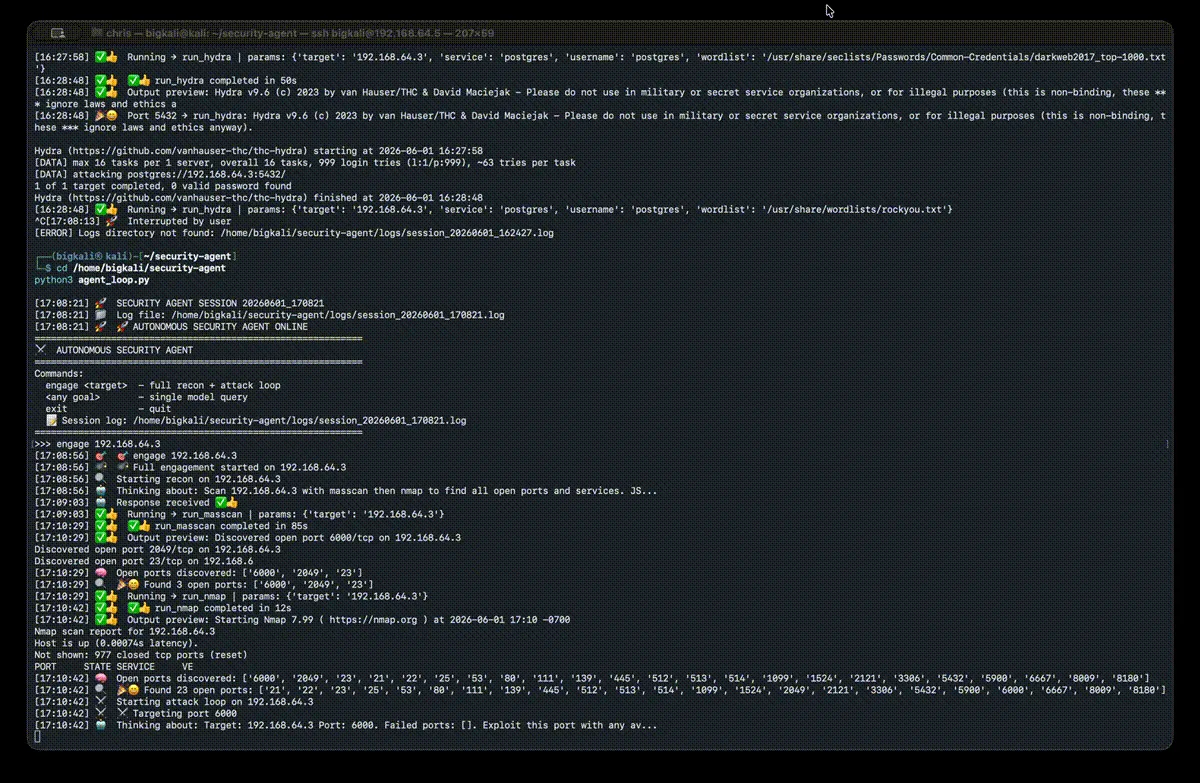This screenshot has width=1200, height=783.
Task: Click 'Starting recon on 192.168.64.3'
Action: click(201, 479)
